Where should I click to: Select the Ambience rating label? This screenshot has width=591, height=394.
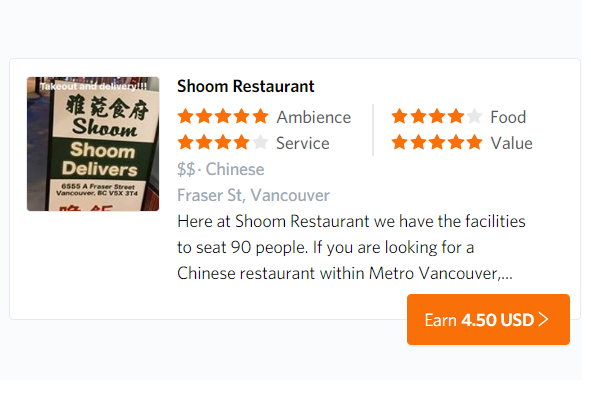tap(314, 117)
